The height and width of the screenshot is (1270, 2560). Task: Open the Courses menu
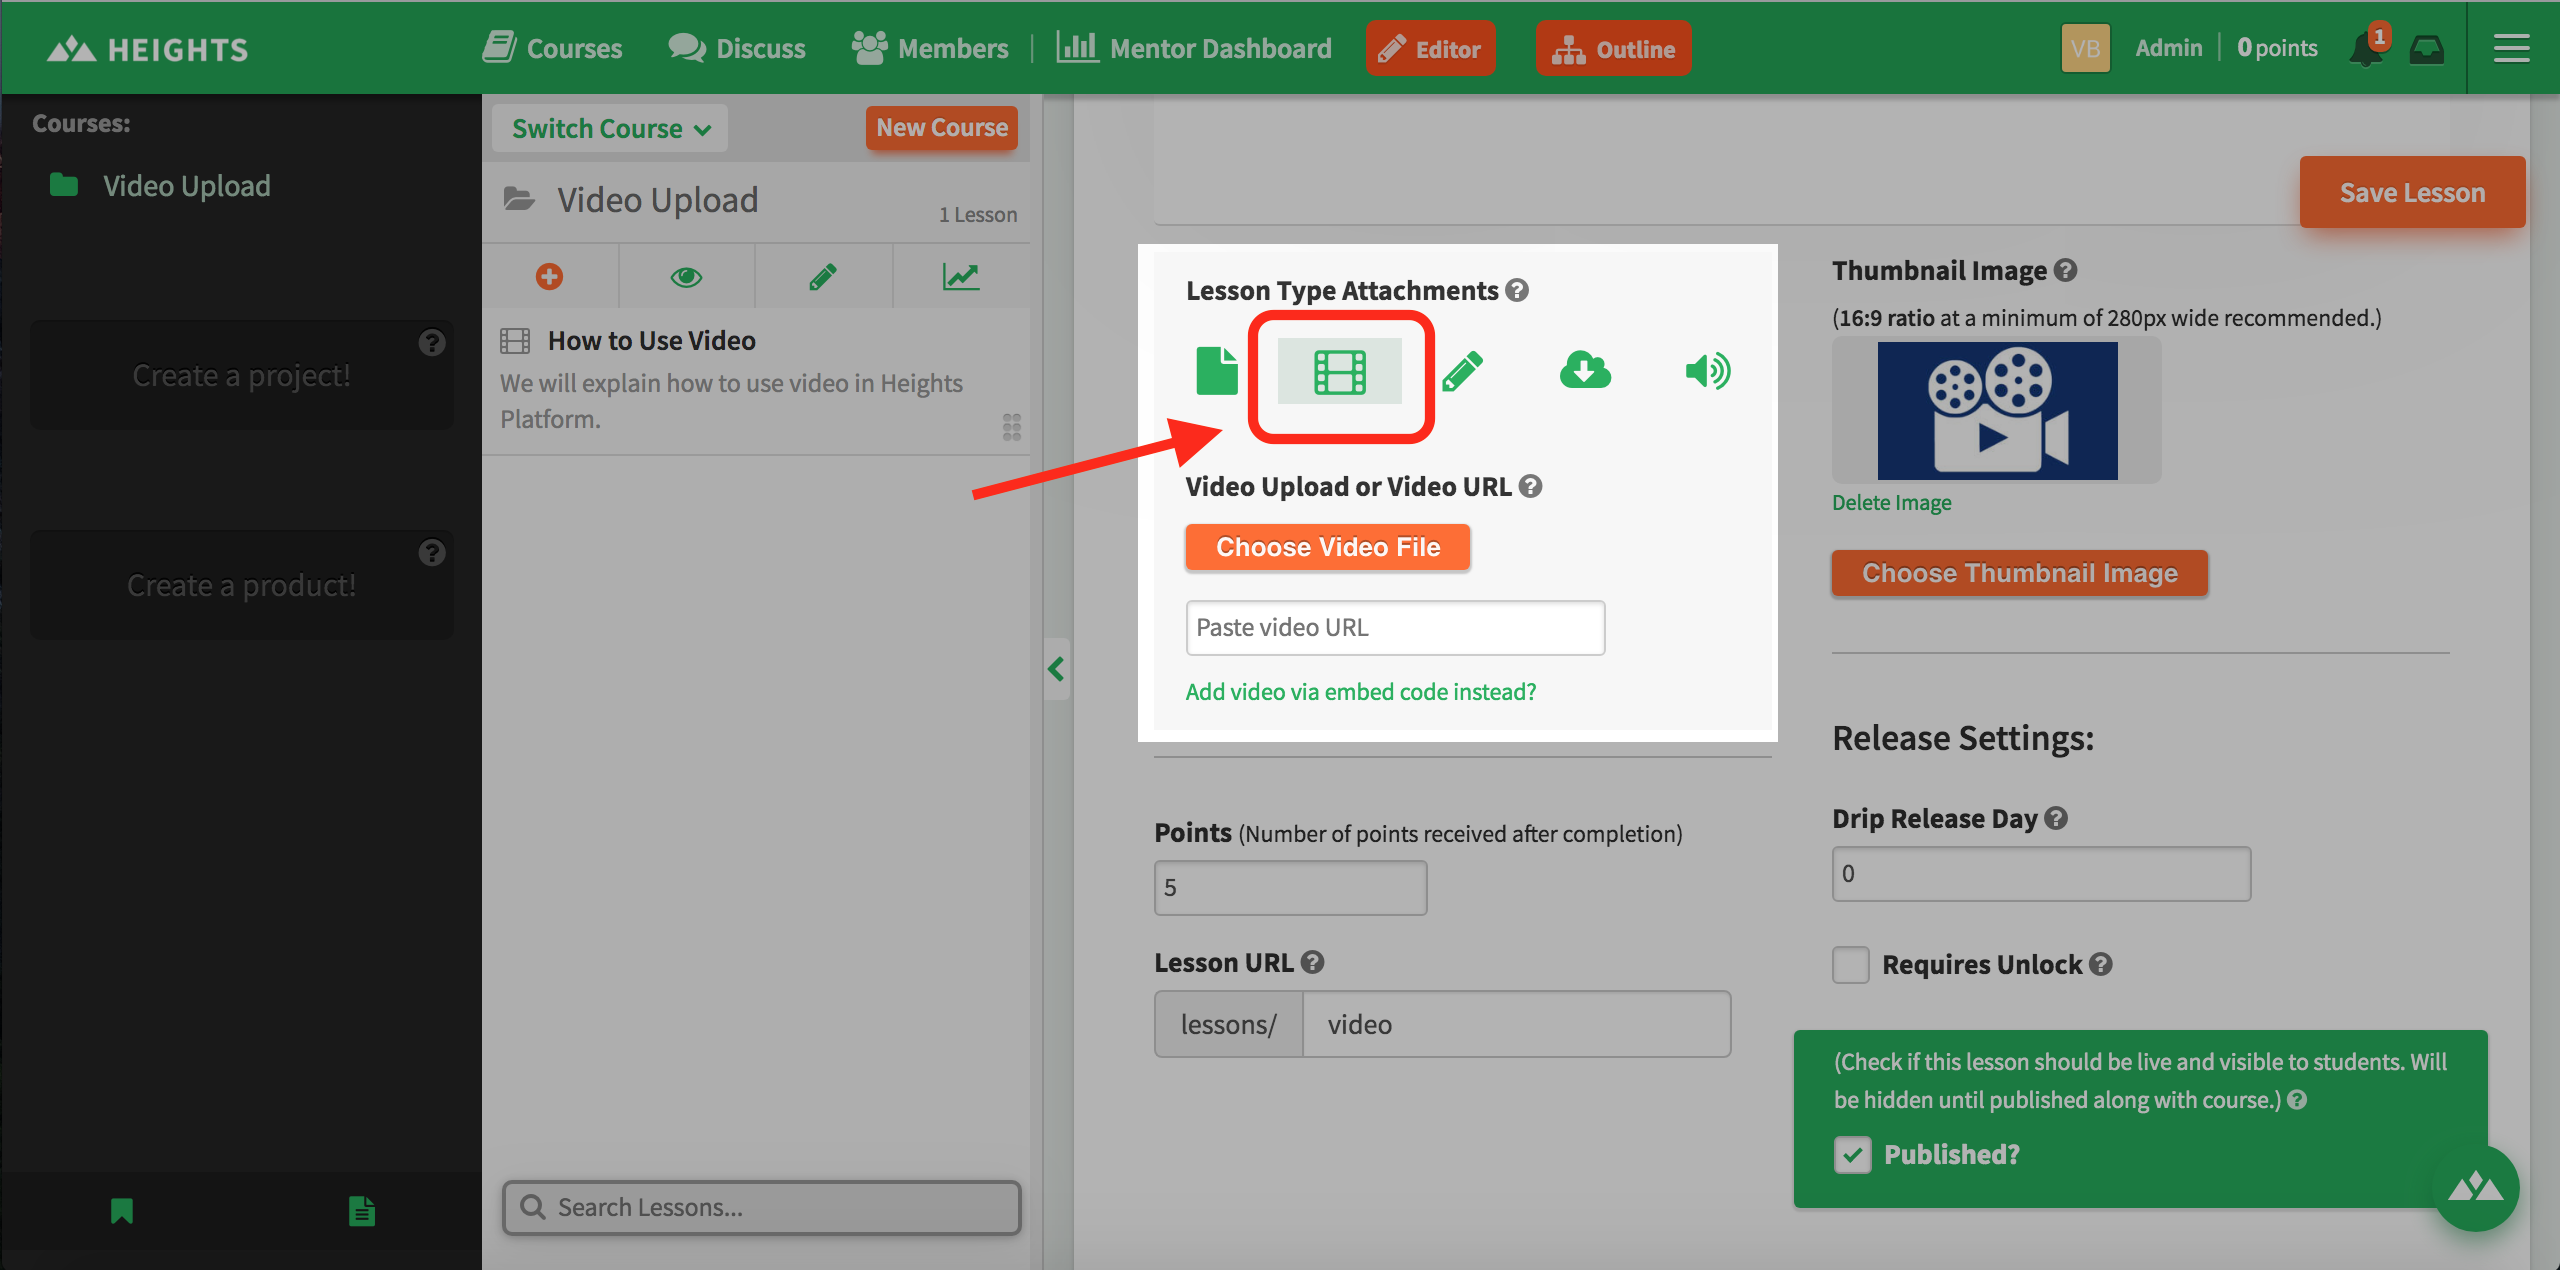pyautogui.click(x=553, y=48)
